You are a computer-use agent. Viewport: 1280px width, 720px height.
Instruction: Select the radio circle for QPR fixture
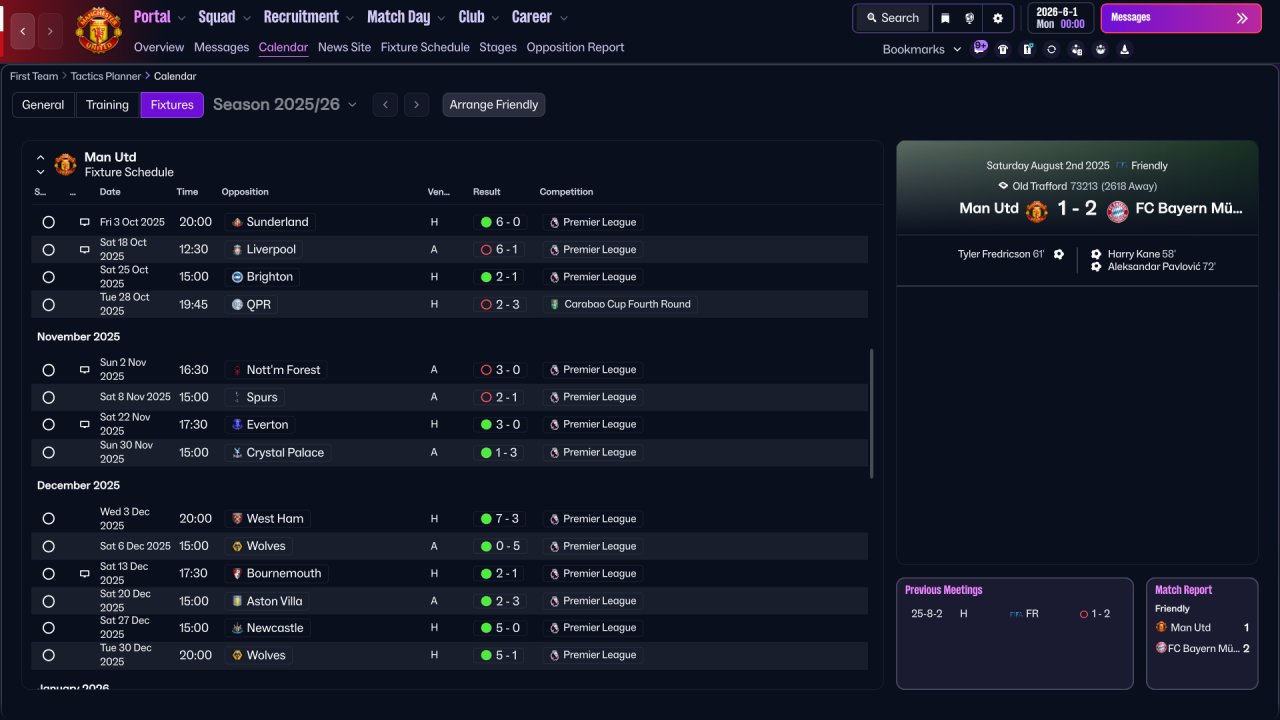tap(48, 304)
